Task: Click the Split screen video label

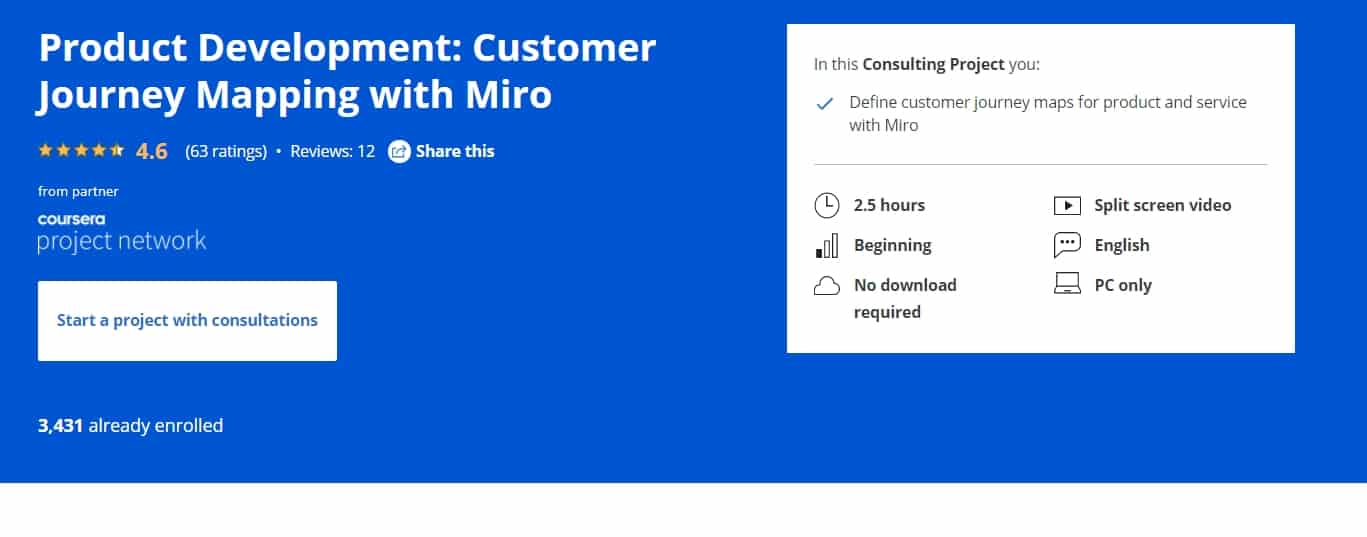Action: click(x=1163, y=206)
